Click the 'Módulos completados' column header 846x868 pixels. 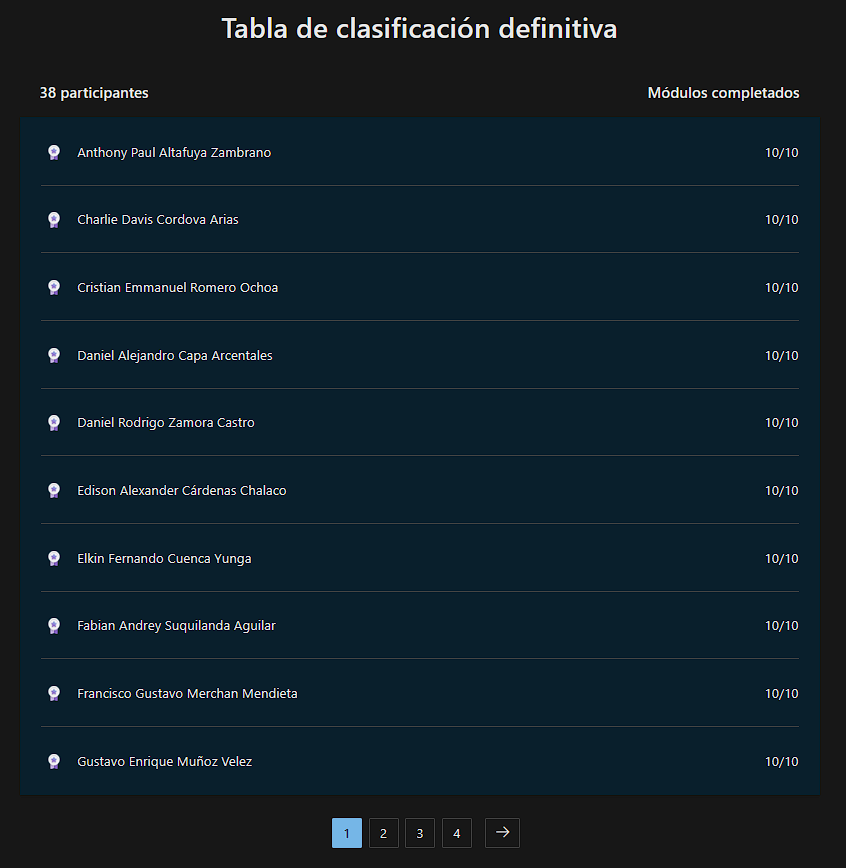pyautogui.click(x=723, y=93)
